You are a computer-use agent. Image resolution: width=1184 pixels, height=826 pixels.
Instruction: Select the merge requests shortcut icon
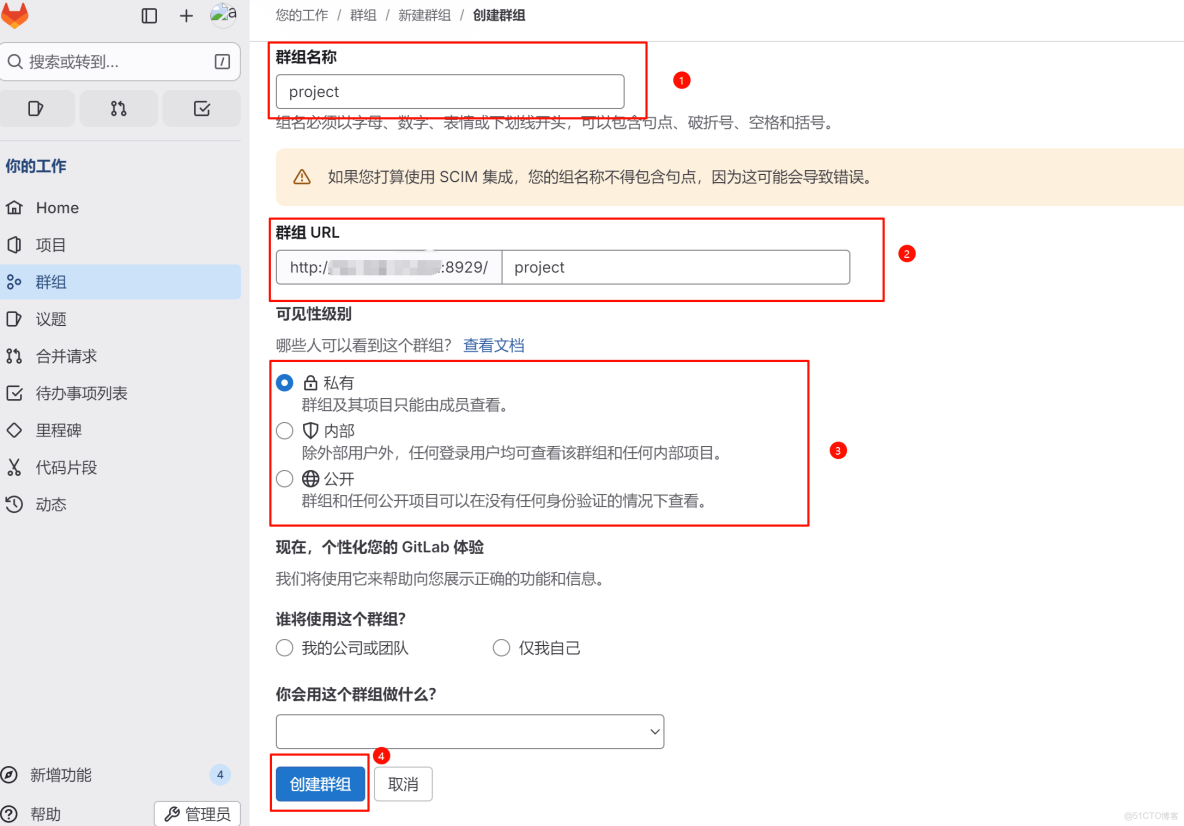[x=121, y=108]
